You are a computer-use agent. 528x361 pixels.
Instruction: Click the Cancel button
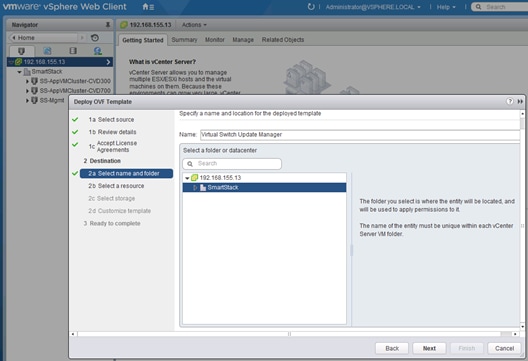click(504, 348)
